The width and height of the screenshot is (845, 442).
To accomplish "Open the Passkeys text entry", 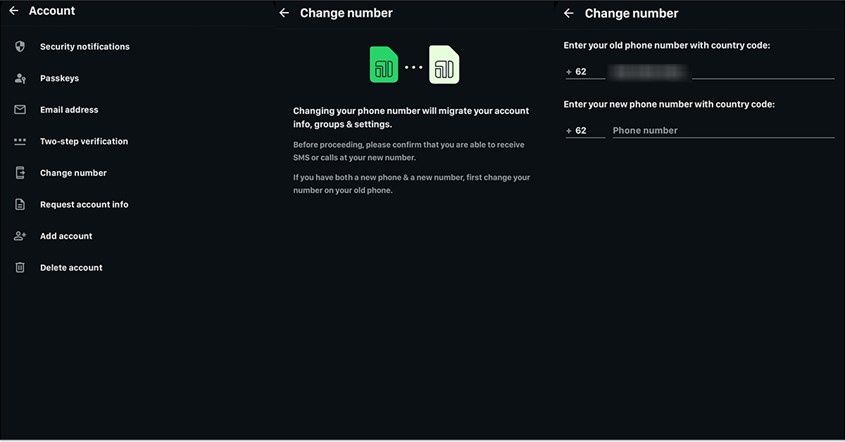I will pyautogui.click(x=59, y=78).
